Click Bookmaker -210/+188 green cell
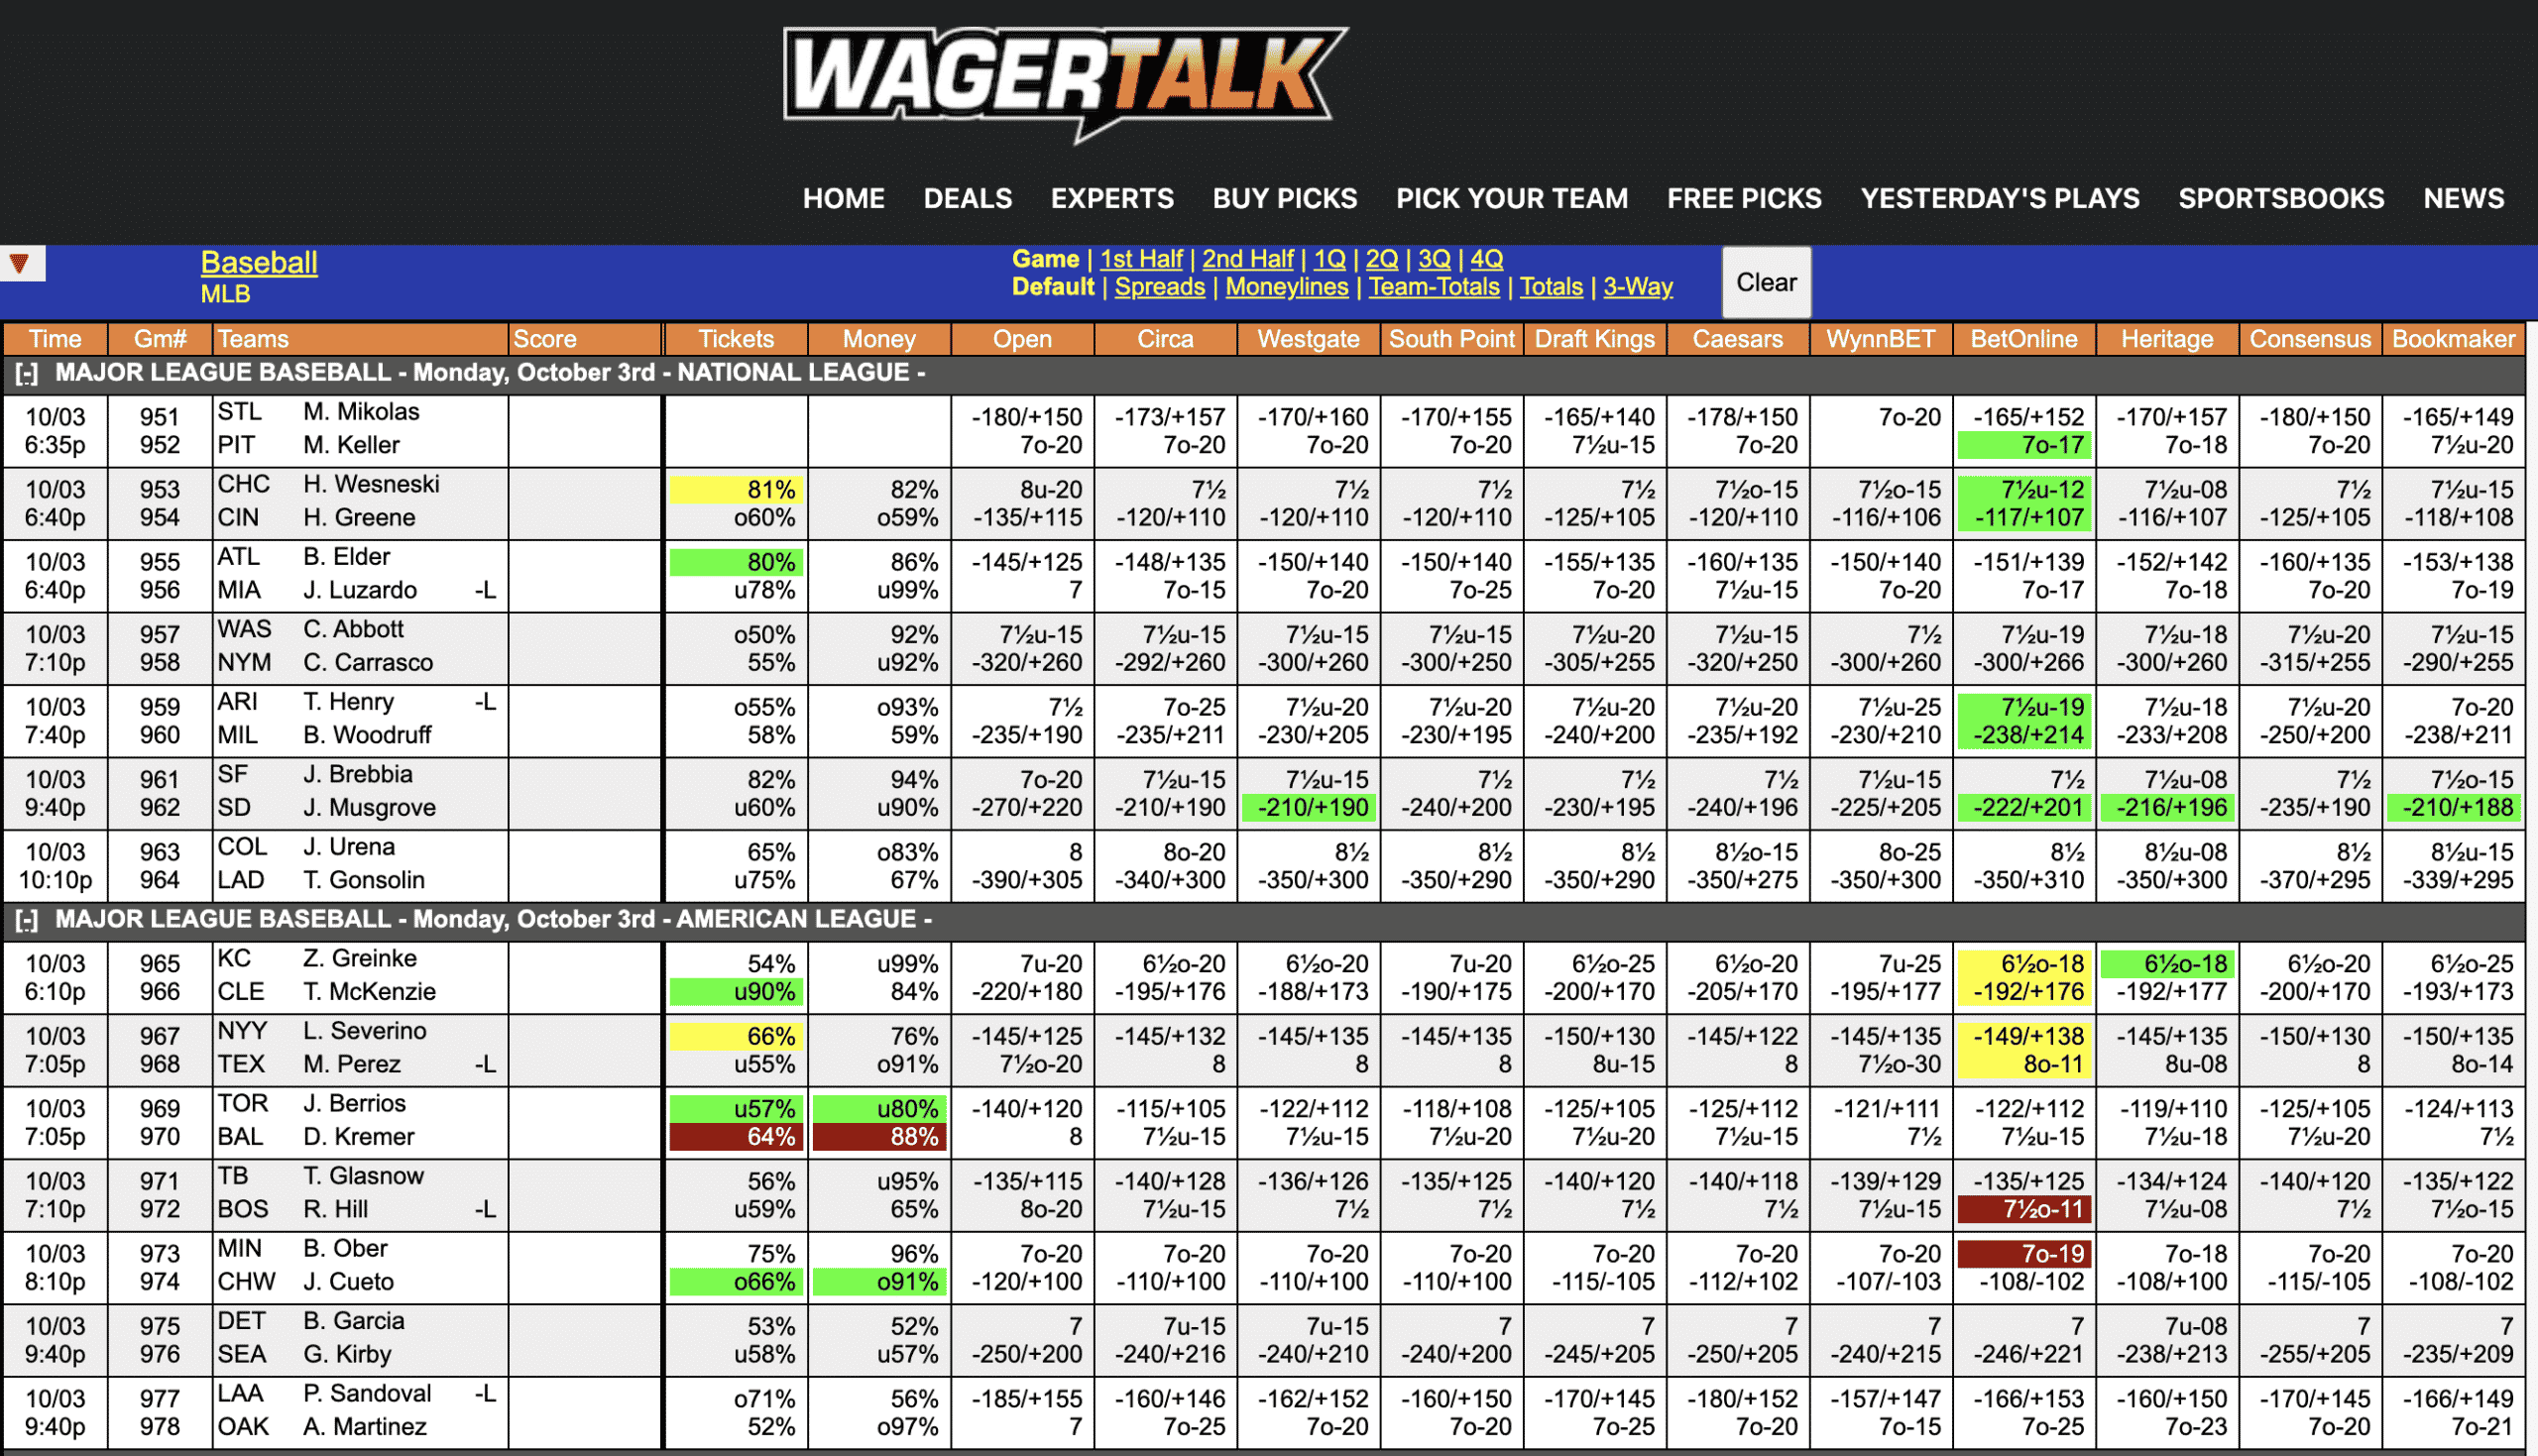Screen dimensions: 2538x1456 point(2454,807)
